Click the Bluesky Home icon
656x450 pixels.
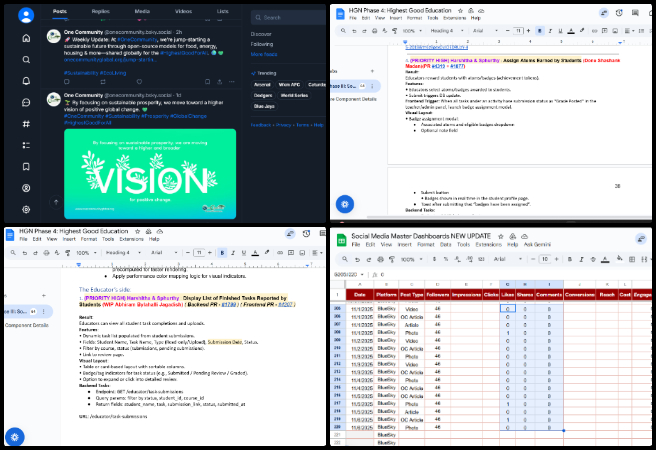(26, 38)
